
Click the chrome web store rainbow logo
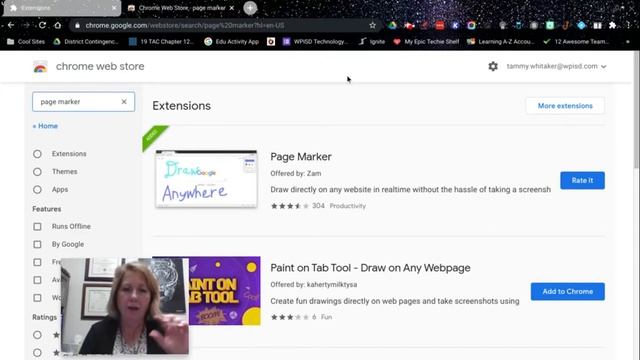tap(40, 67)
